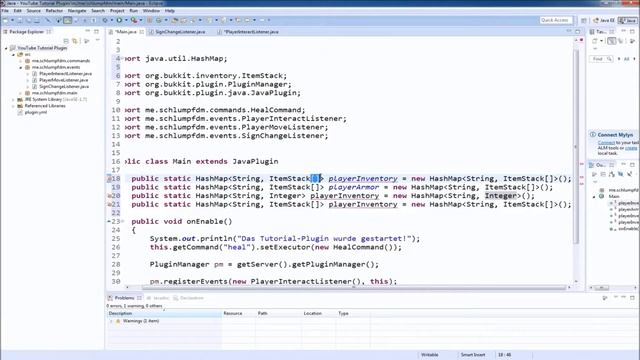Open the File menu
Screen dimensions: 640x360
(x=5, y=11)
